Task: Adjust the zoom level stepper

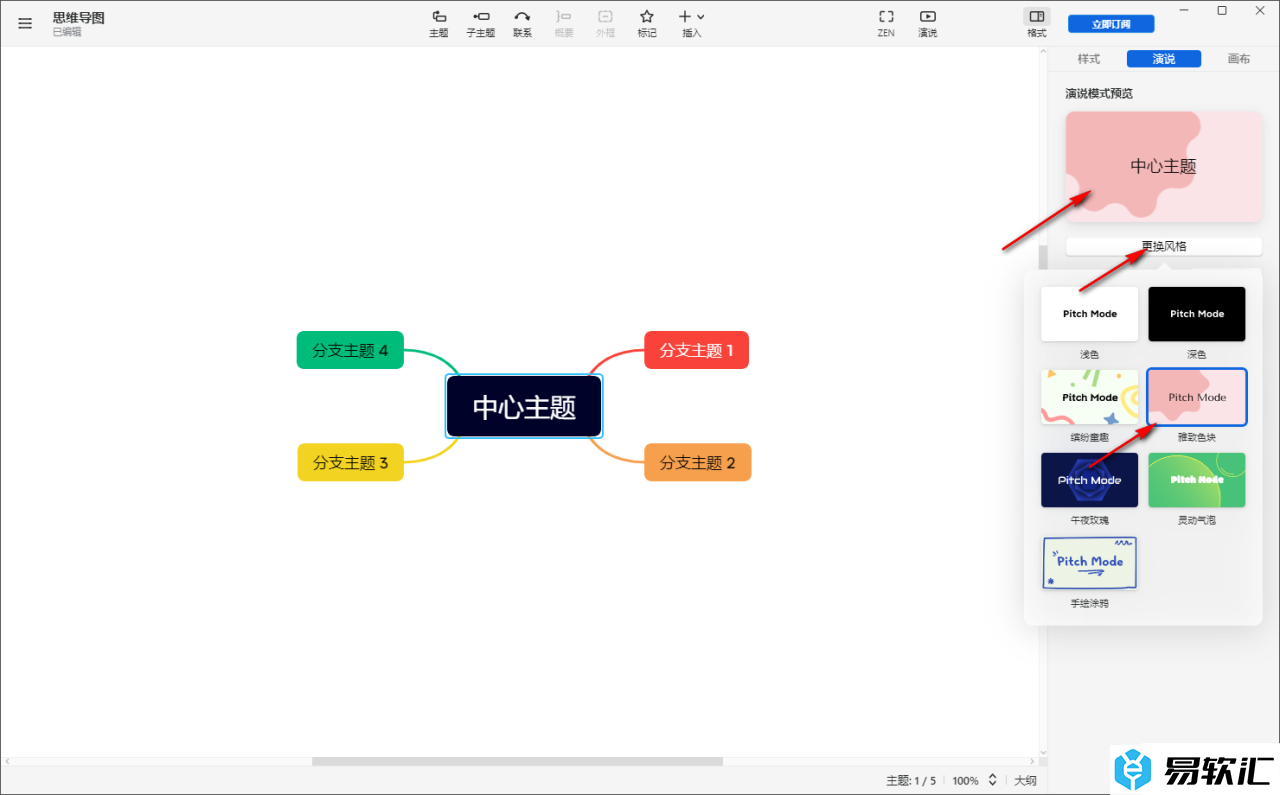Action: (x=992, y=780)
